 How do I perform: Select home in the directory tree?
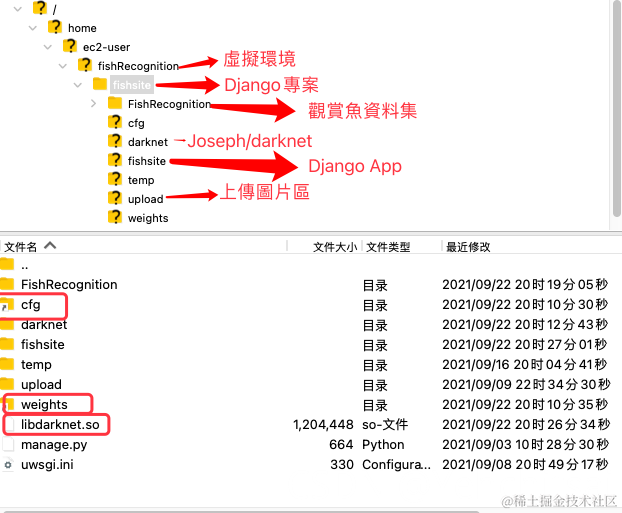click(x=82, y=28)
